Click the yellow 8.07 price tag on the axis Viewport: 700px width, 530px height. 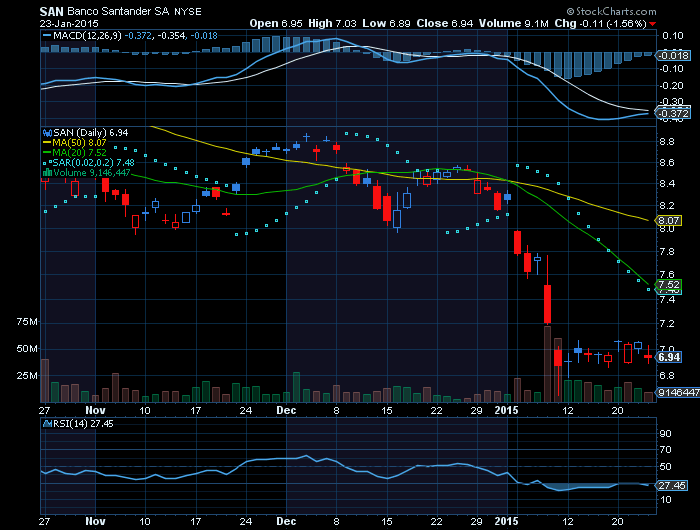[x=668, y=220]
